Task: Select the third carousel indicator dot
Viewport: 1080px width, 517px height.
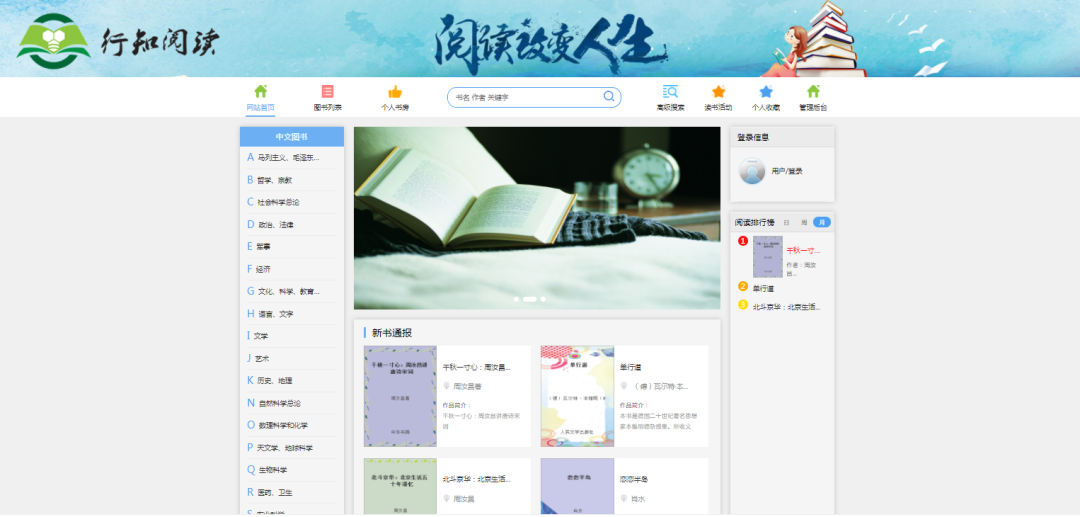Action: point(543,299)
